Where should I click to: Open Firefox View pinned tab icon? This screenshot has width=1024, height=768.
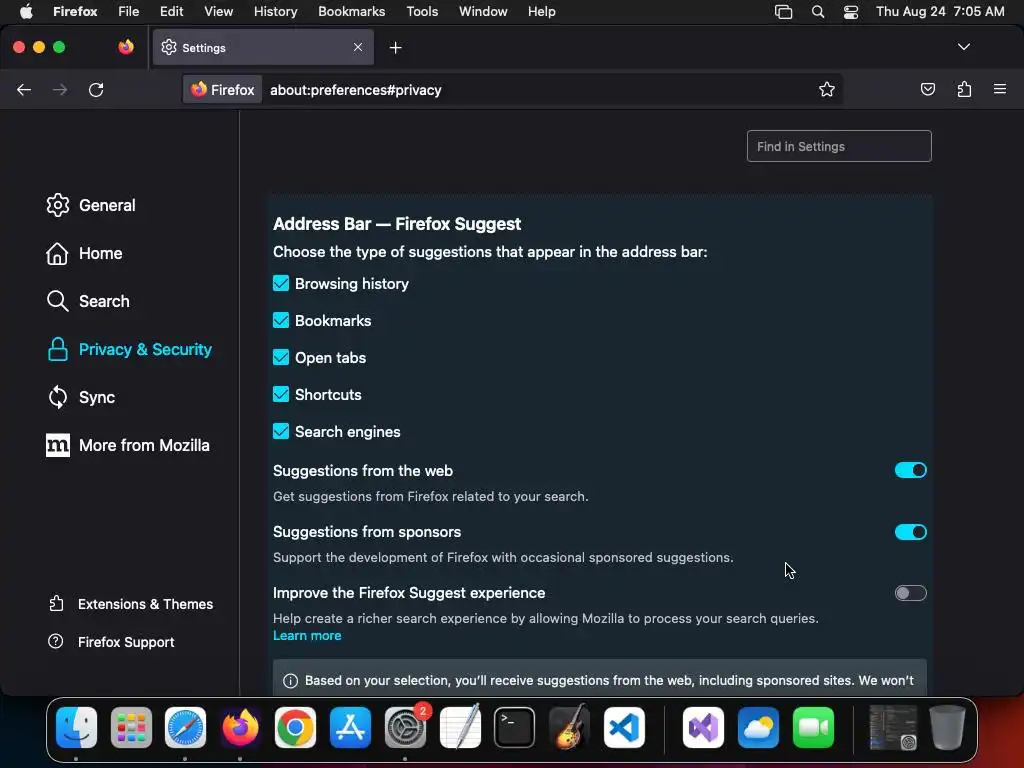(x=125, y=47)
